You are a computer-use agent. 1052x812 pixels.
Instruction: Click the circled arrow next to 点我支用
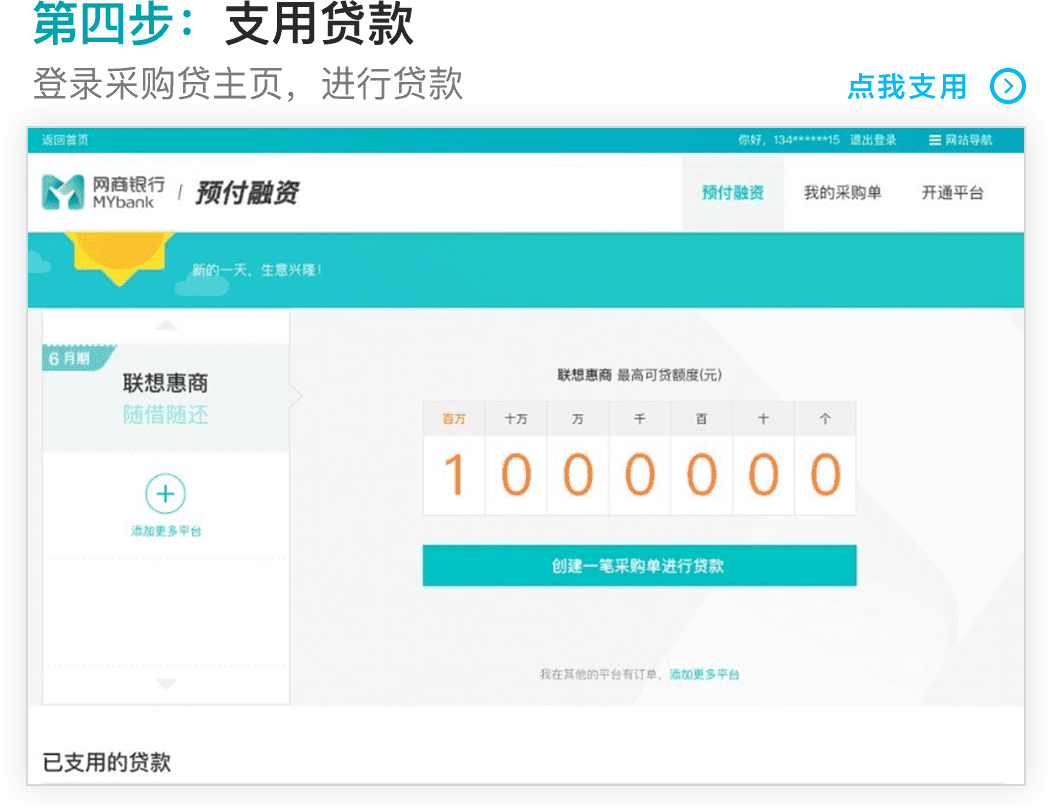(1008, 86)
